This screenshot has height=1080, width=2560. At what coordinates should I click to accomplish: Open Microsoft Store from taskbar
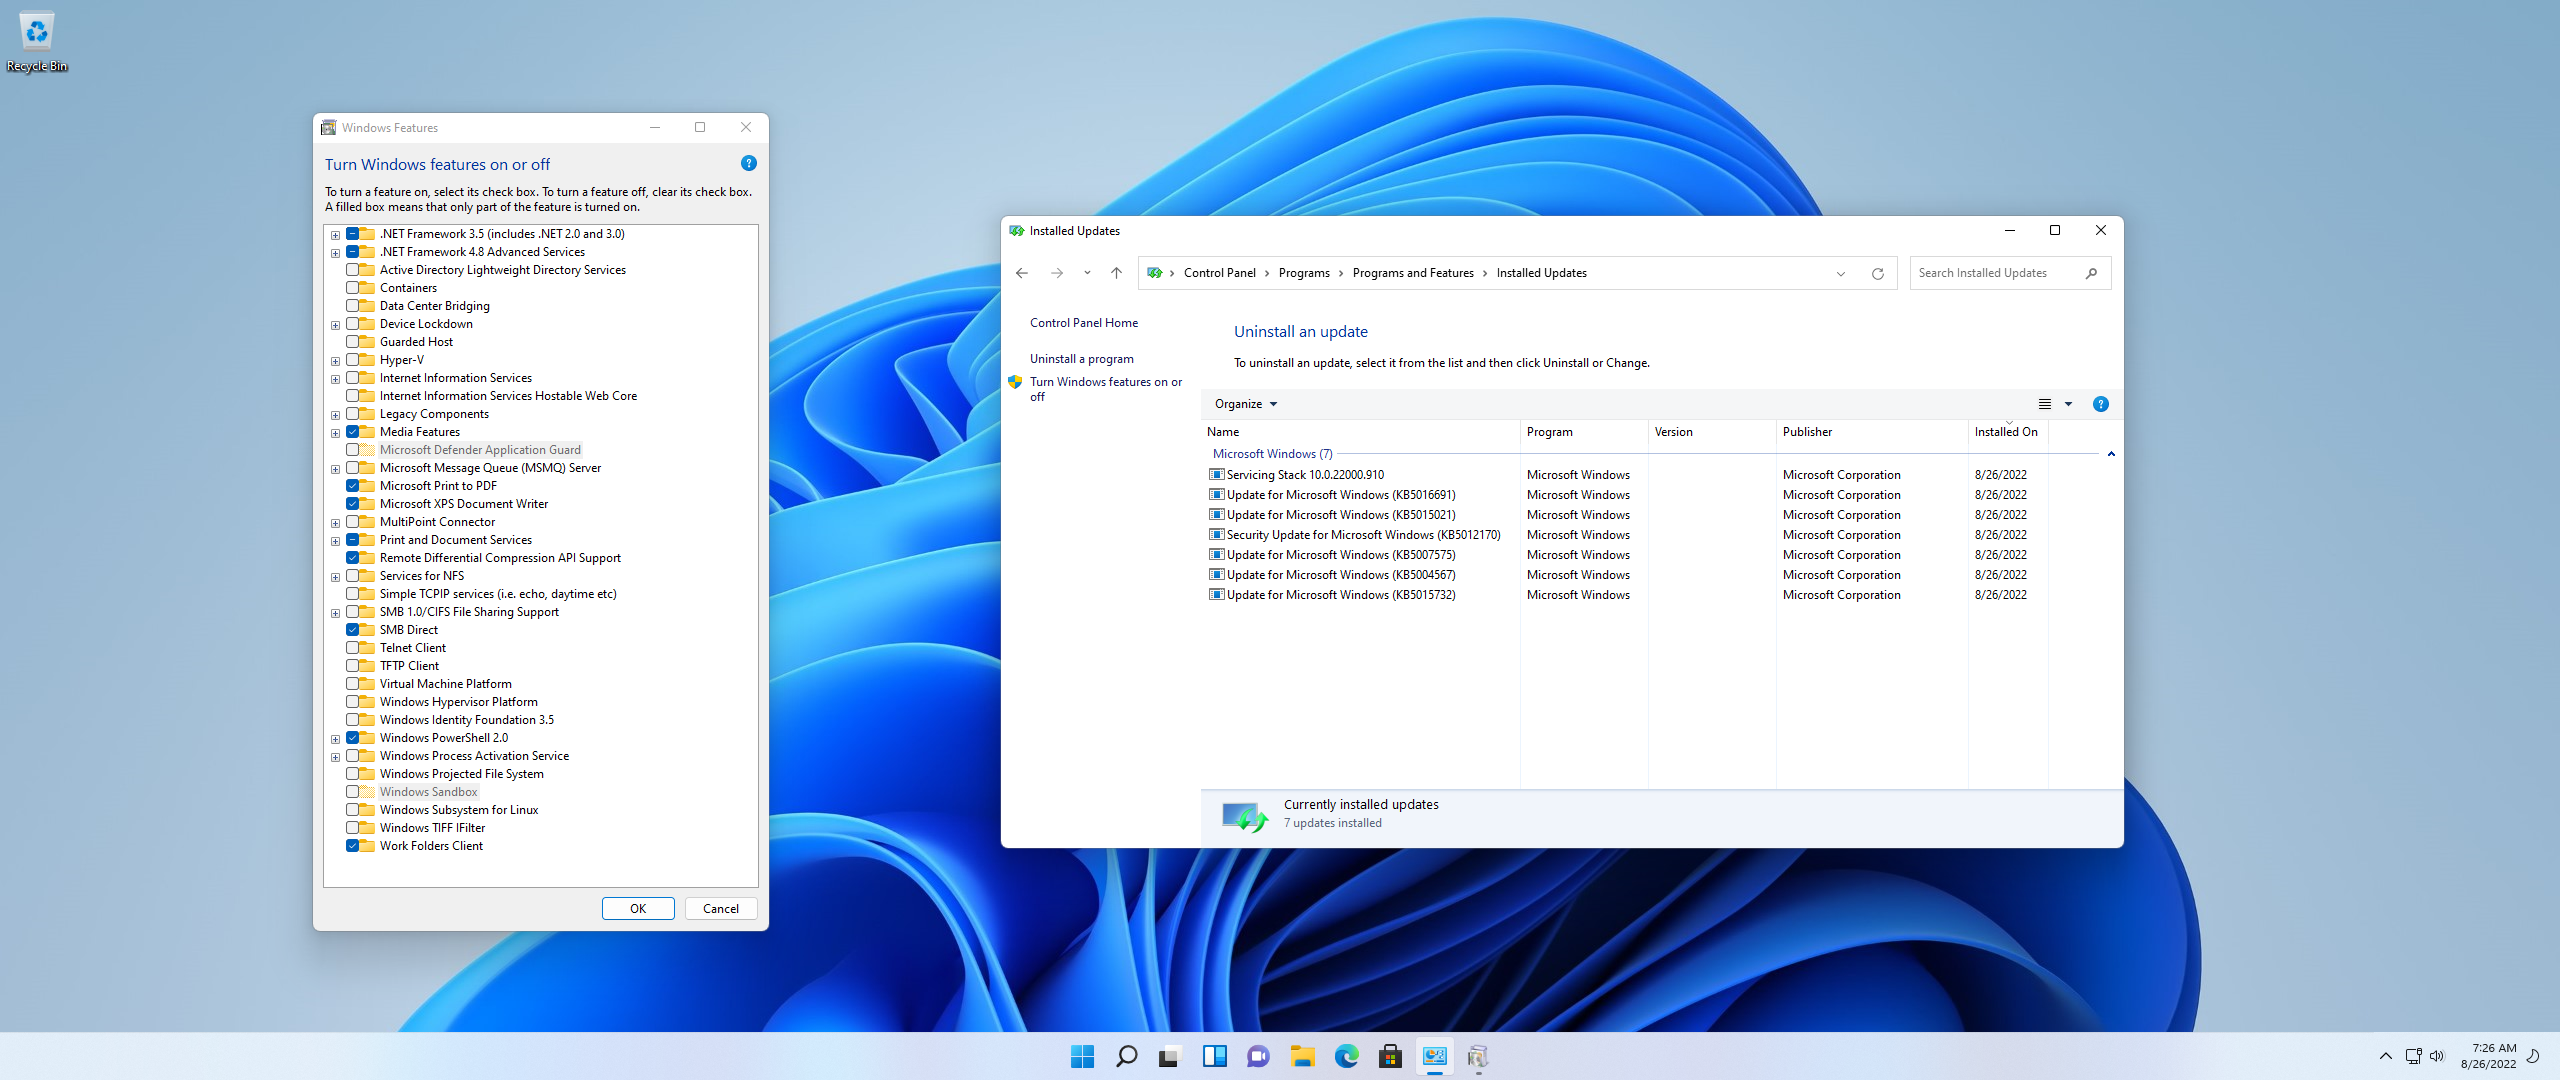(1390, 1056)
